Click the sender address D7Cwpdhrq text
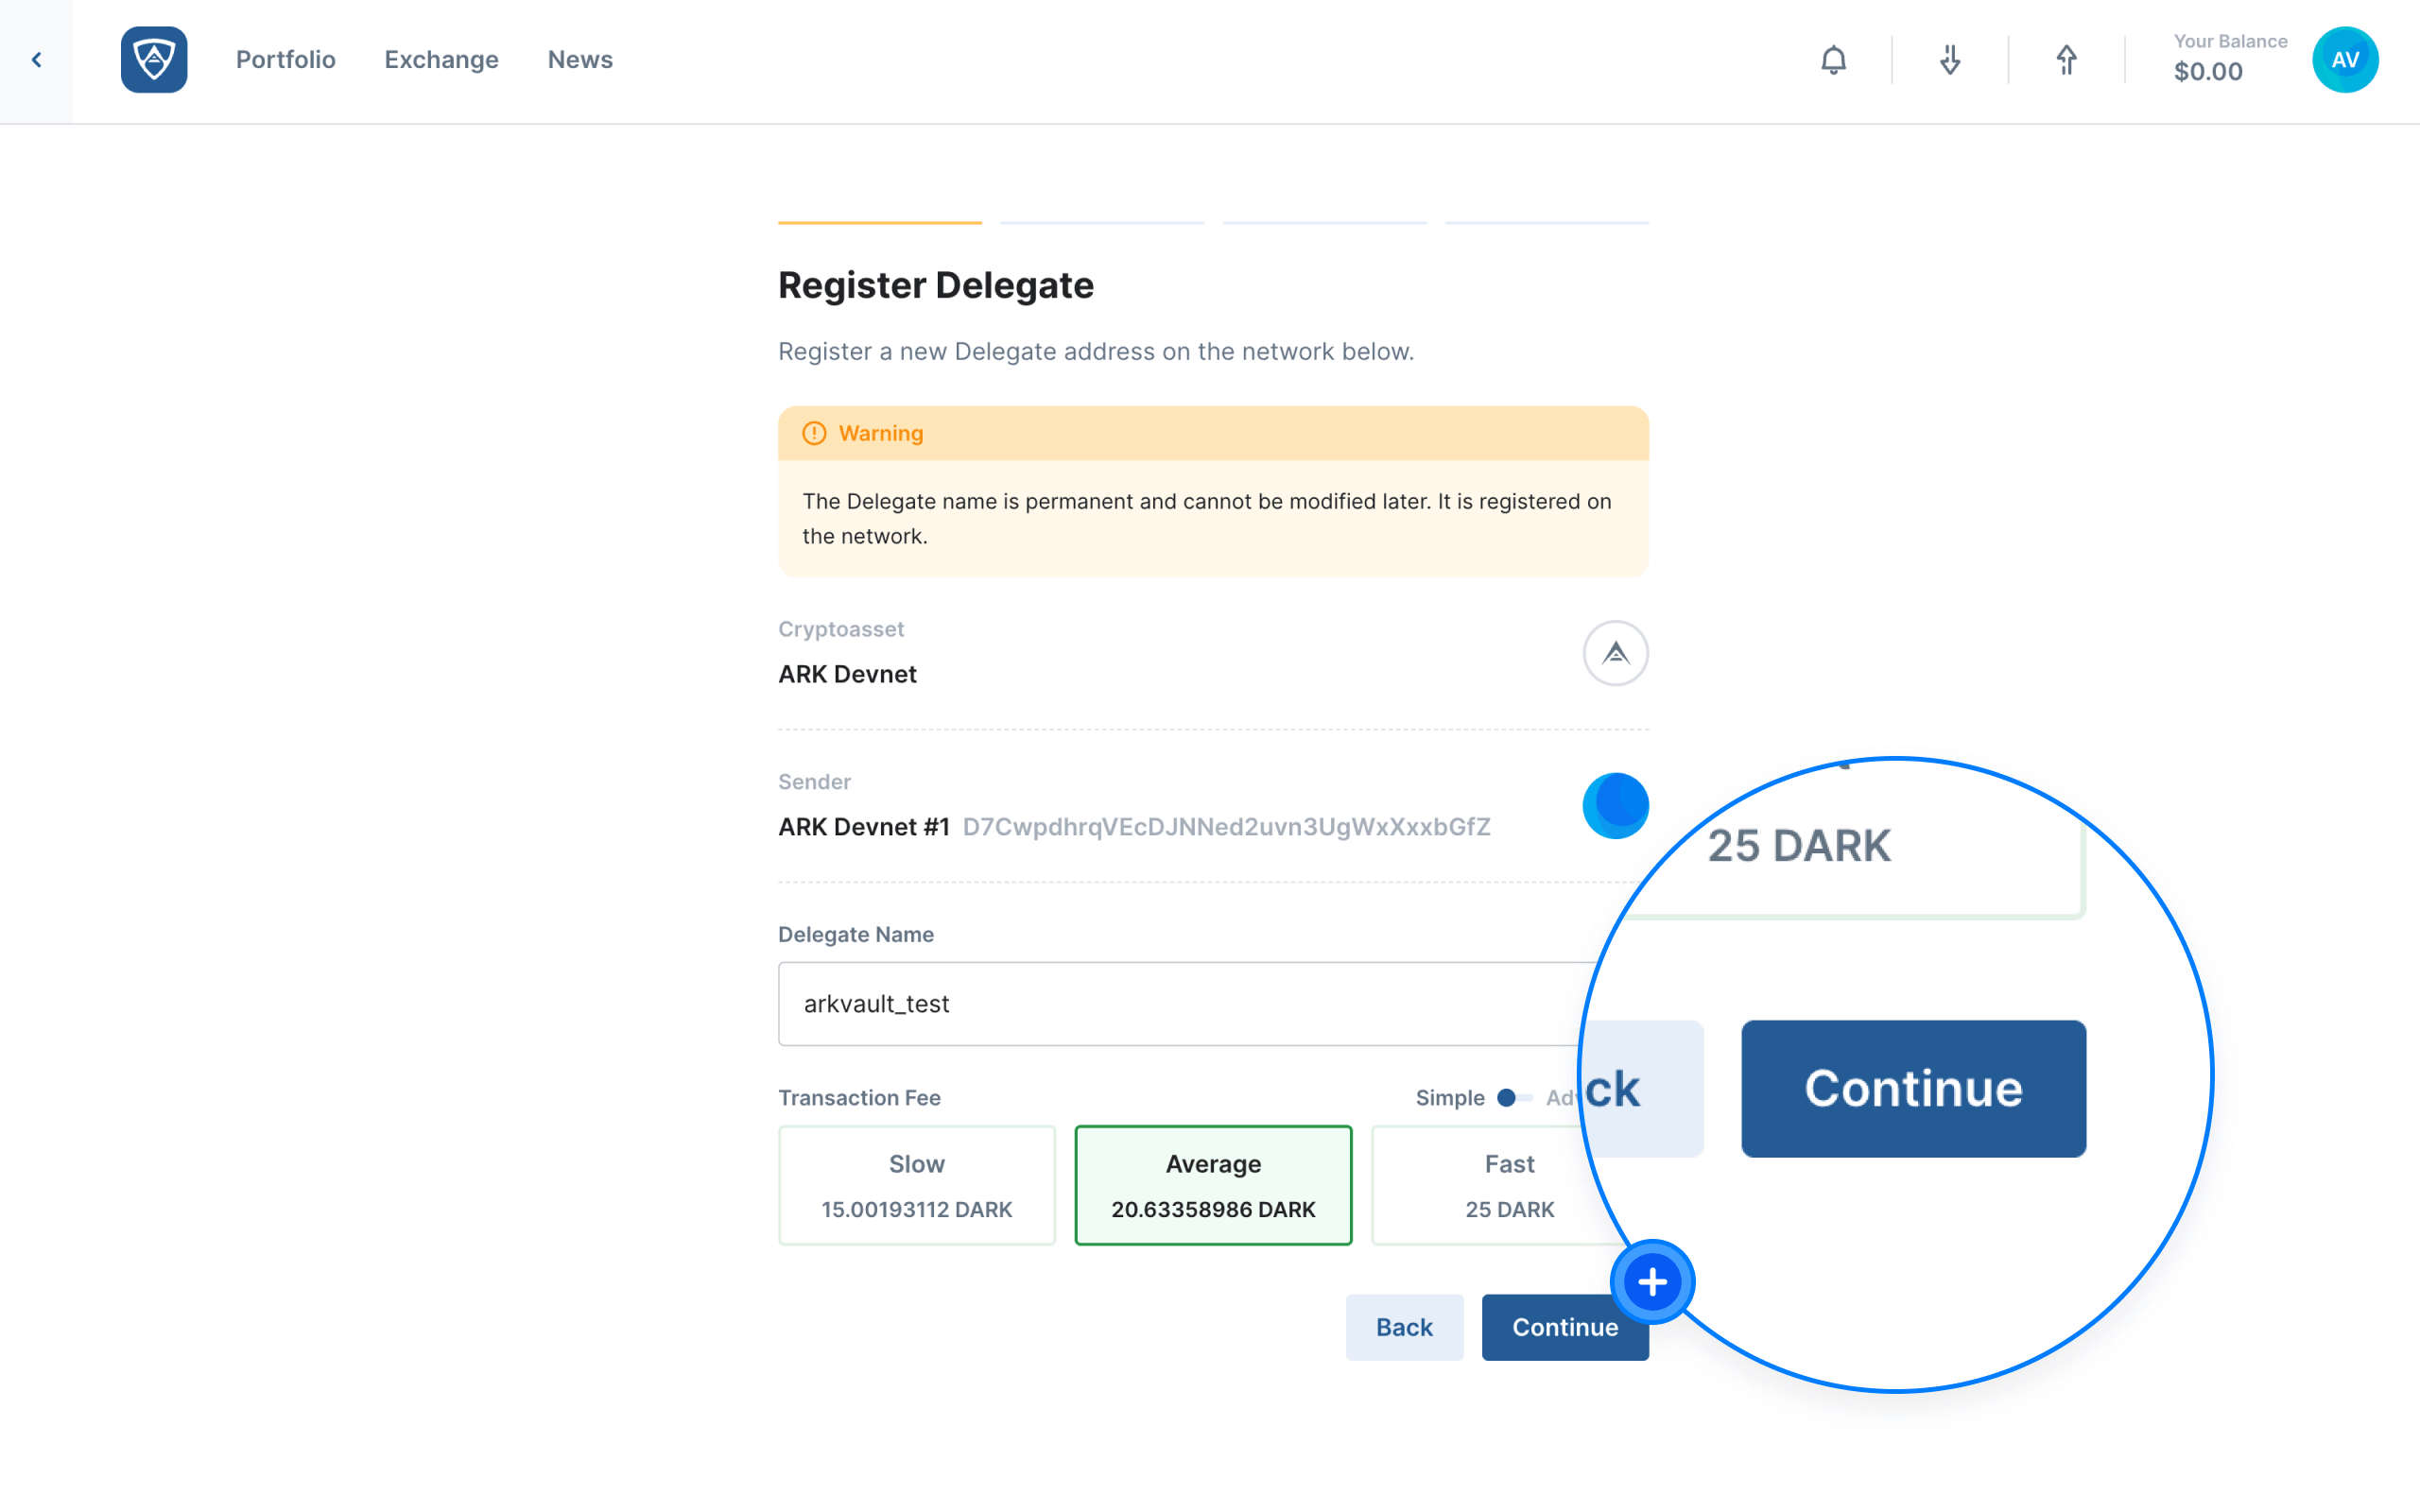Screen dimensions: 2420x1512 (1226, 827)
